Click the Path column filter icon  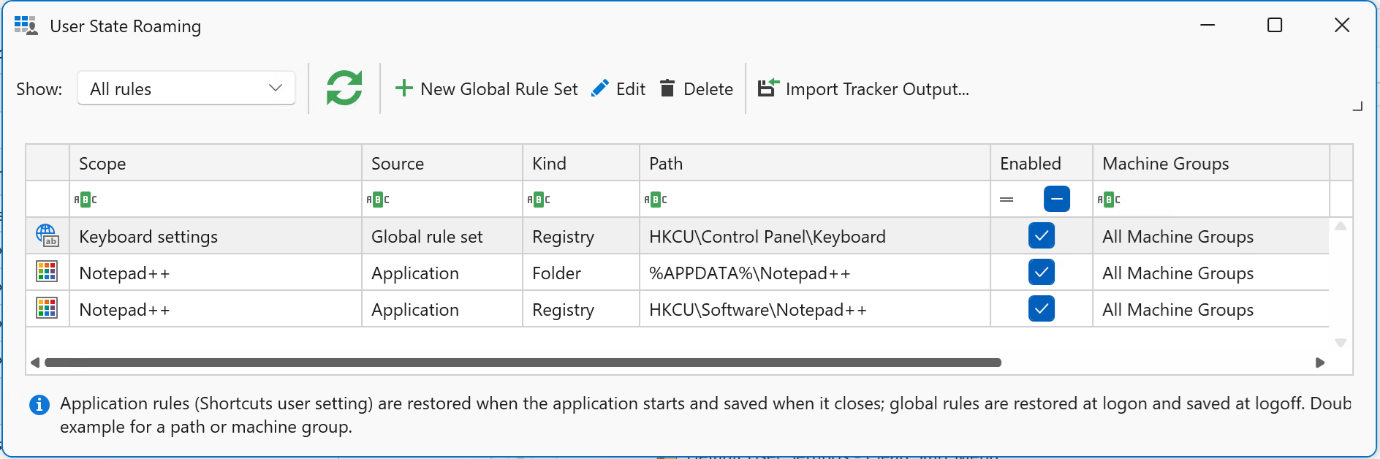[x=656, y=200]
